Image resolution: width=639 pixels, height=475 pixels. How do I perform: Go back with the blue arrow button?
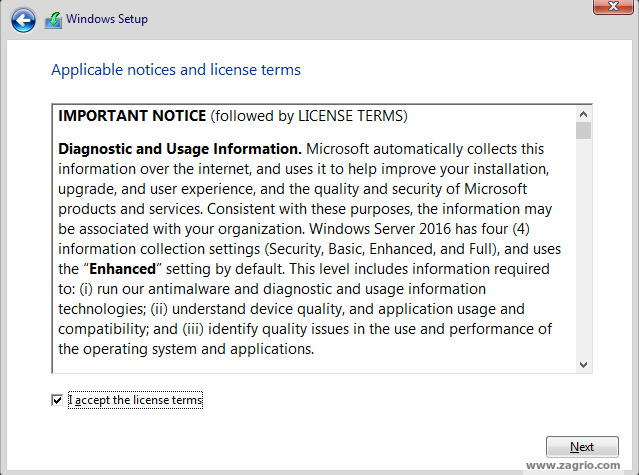[23, 20]
